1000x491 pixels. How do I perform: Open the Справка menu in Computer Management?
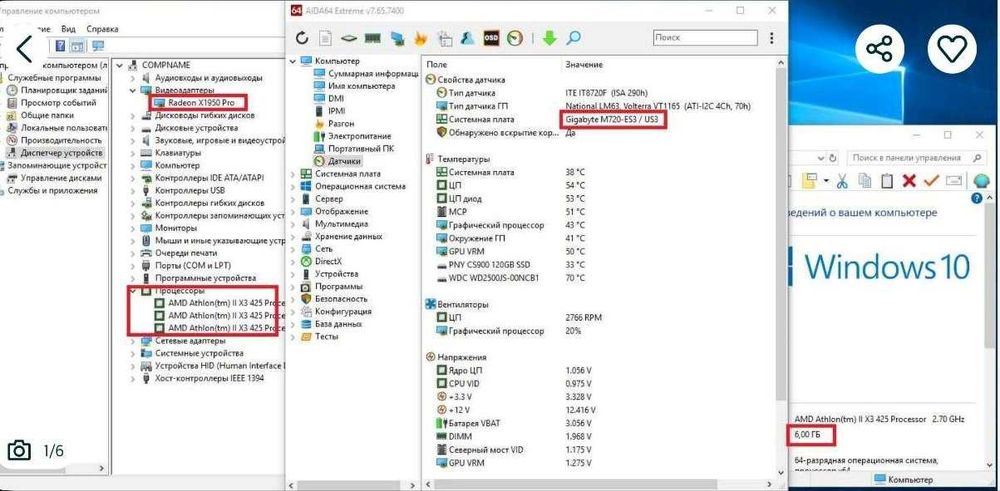tap(103, 29)
